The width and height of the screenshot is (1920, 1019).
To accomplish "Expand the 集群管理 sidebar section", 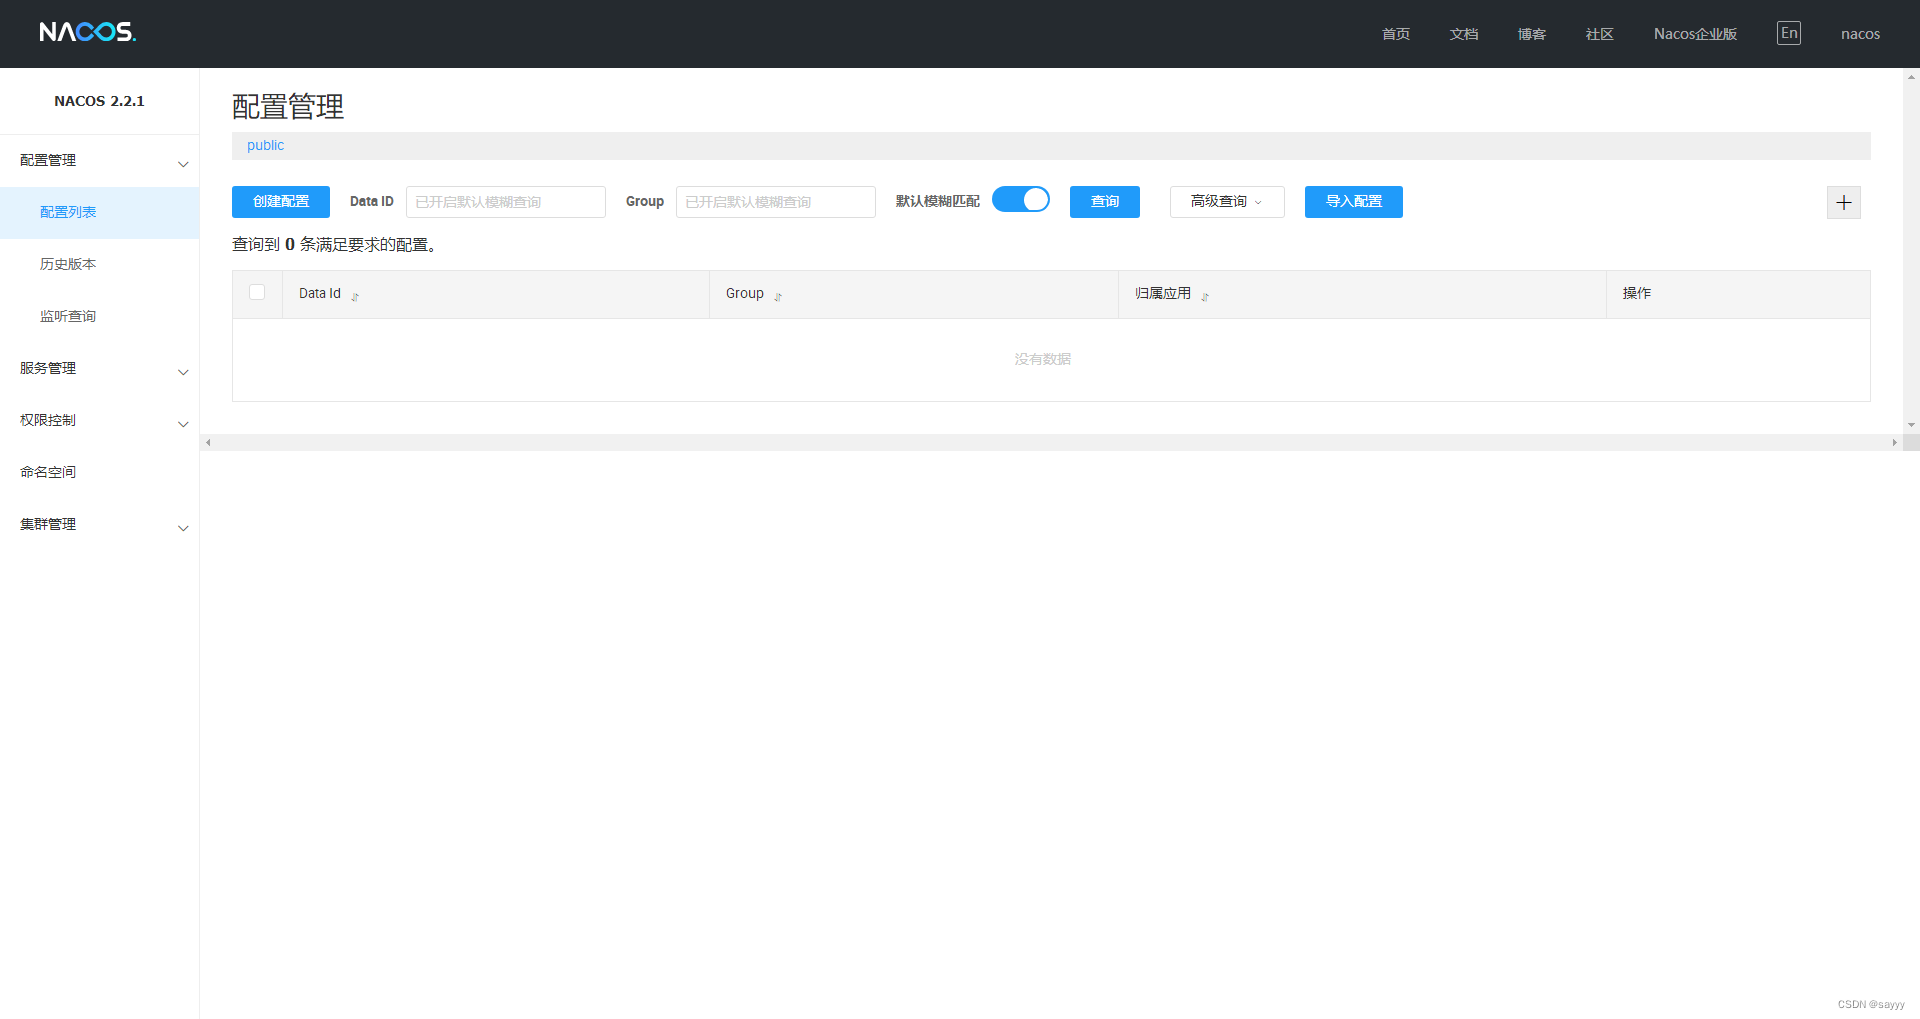I will pos(100,525).
